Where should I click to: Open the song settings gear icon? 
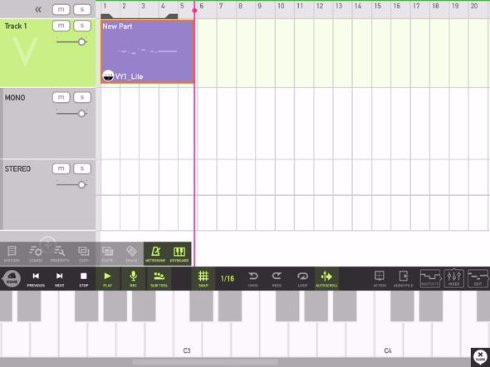(36, 254)
